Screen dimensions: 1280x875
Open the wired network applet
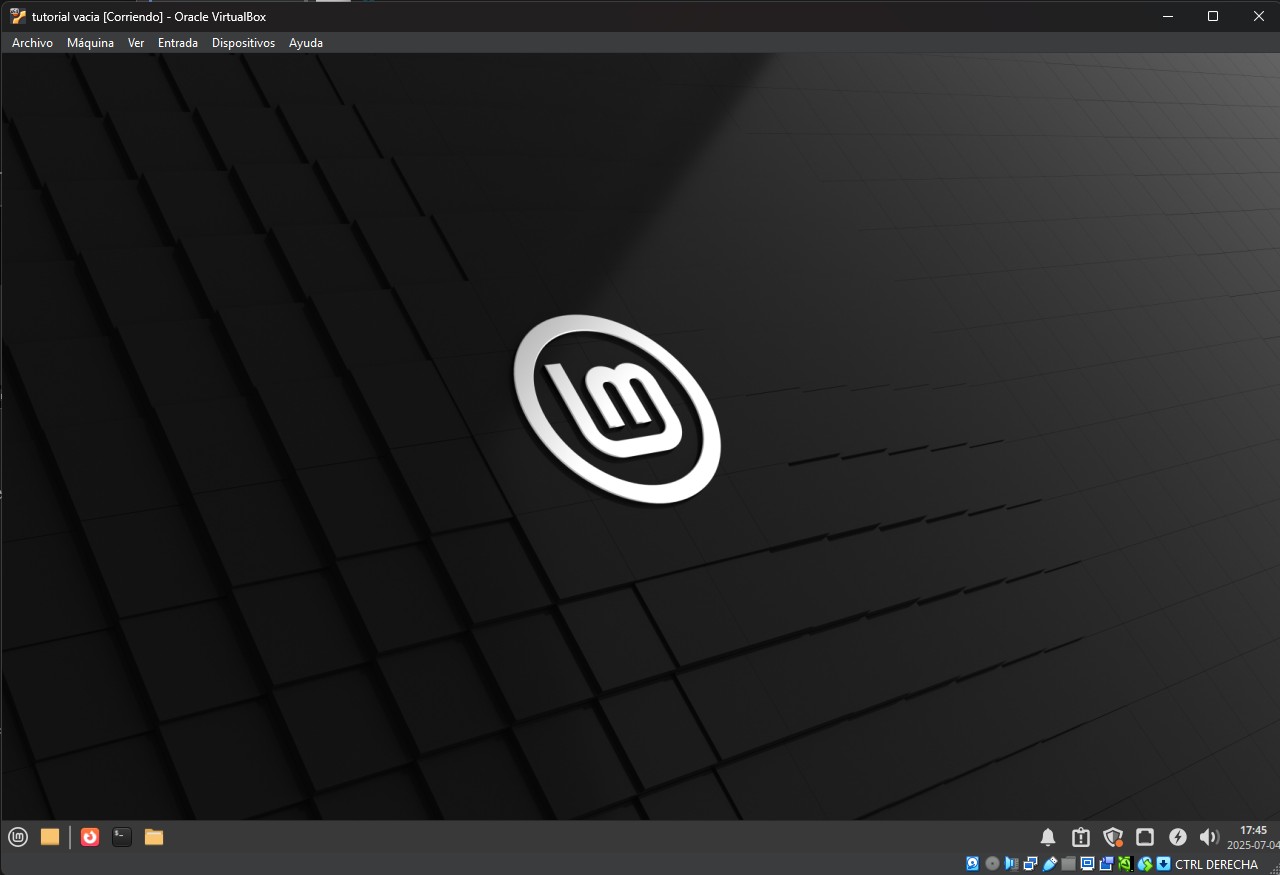[x=1145, y=837]
